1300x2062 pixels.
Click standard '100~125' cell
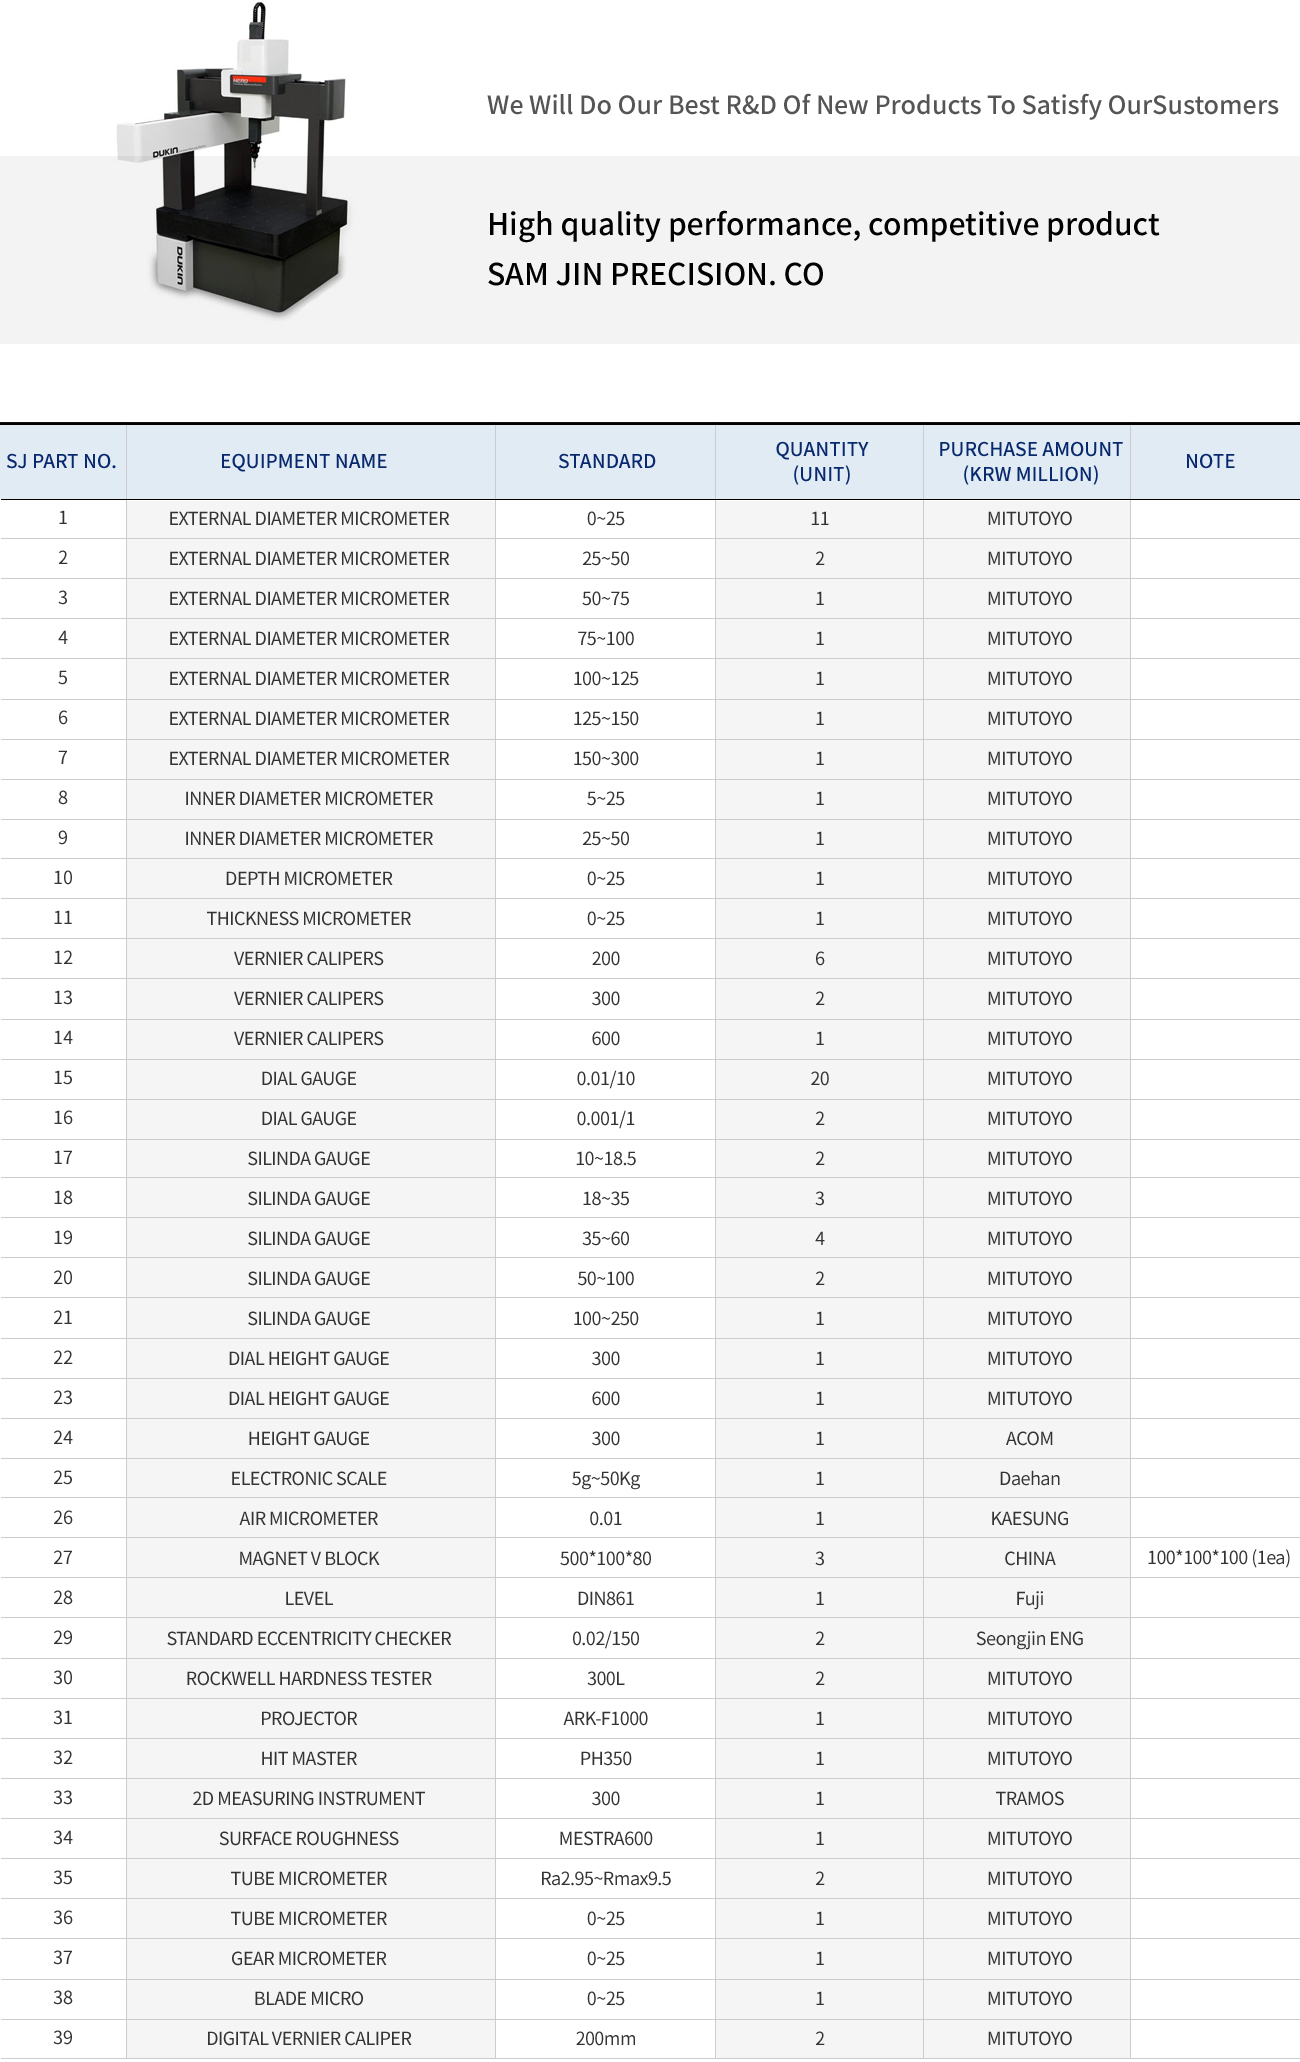(x=606, y=678)
